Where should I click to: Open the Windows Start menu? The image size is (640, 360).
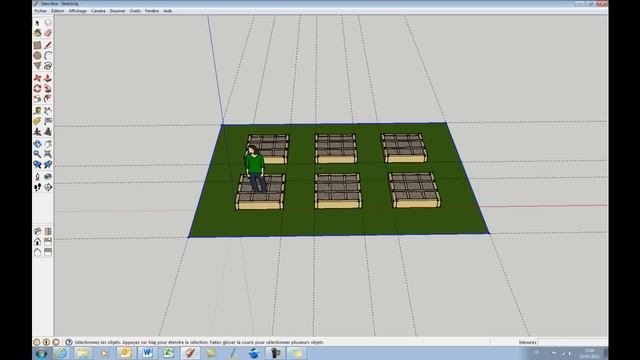click(x=41, y=353)
